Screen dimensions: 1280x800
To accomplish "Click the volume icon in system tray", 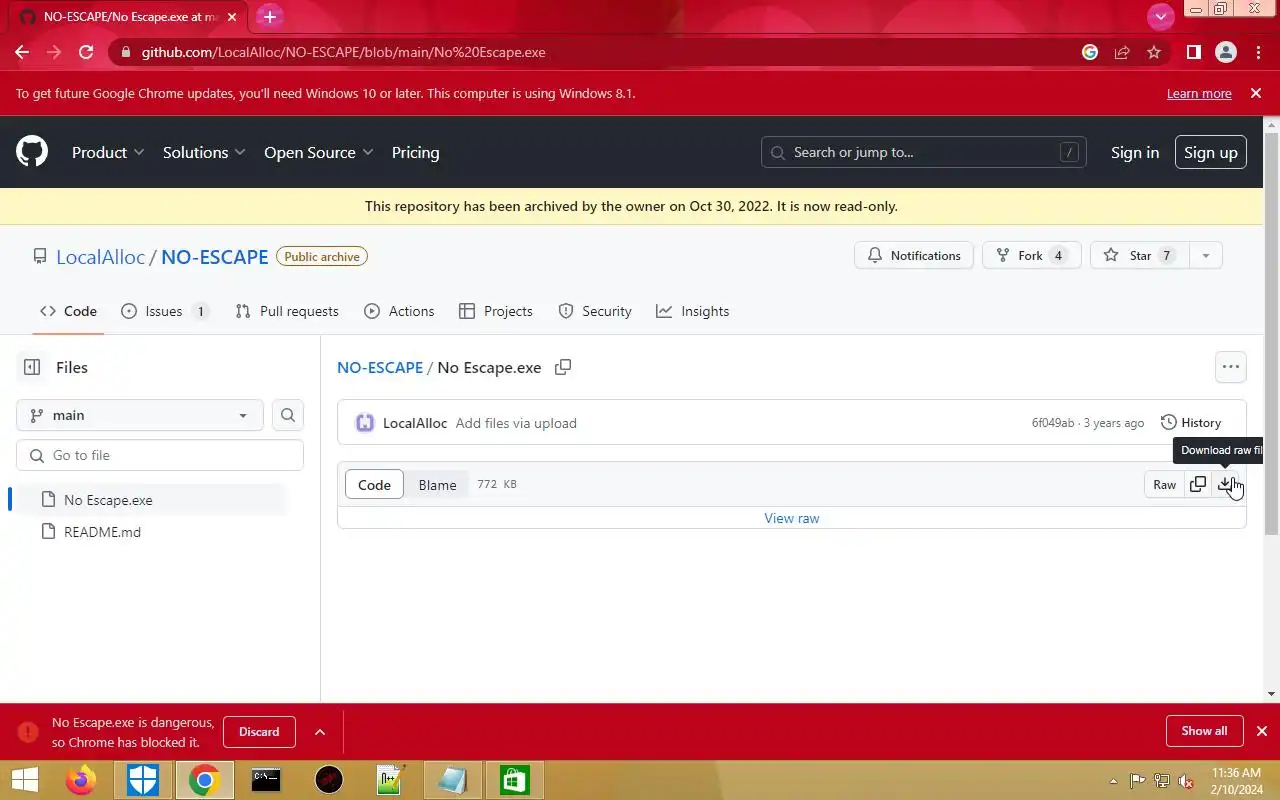I will pos(1185,781).
